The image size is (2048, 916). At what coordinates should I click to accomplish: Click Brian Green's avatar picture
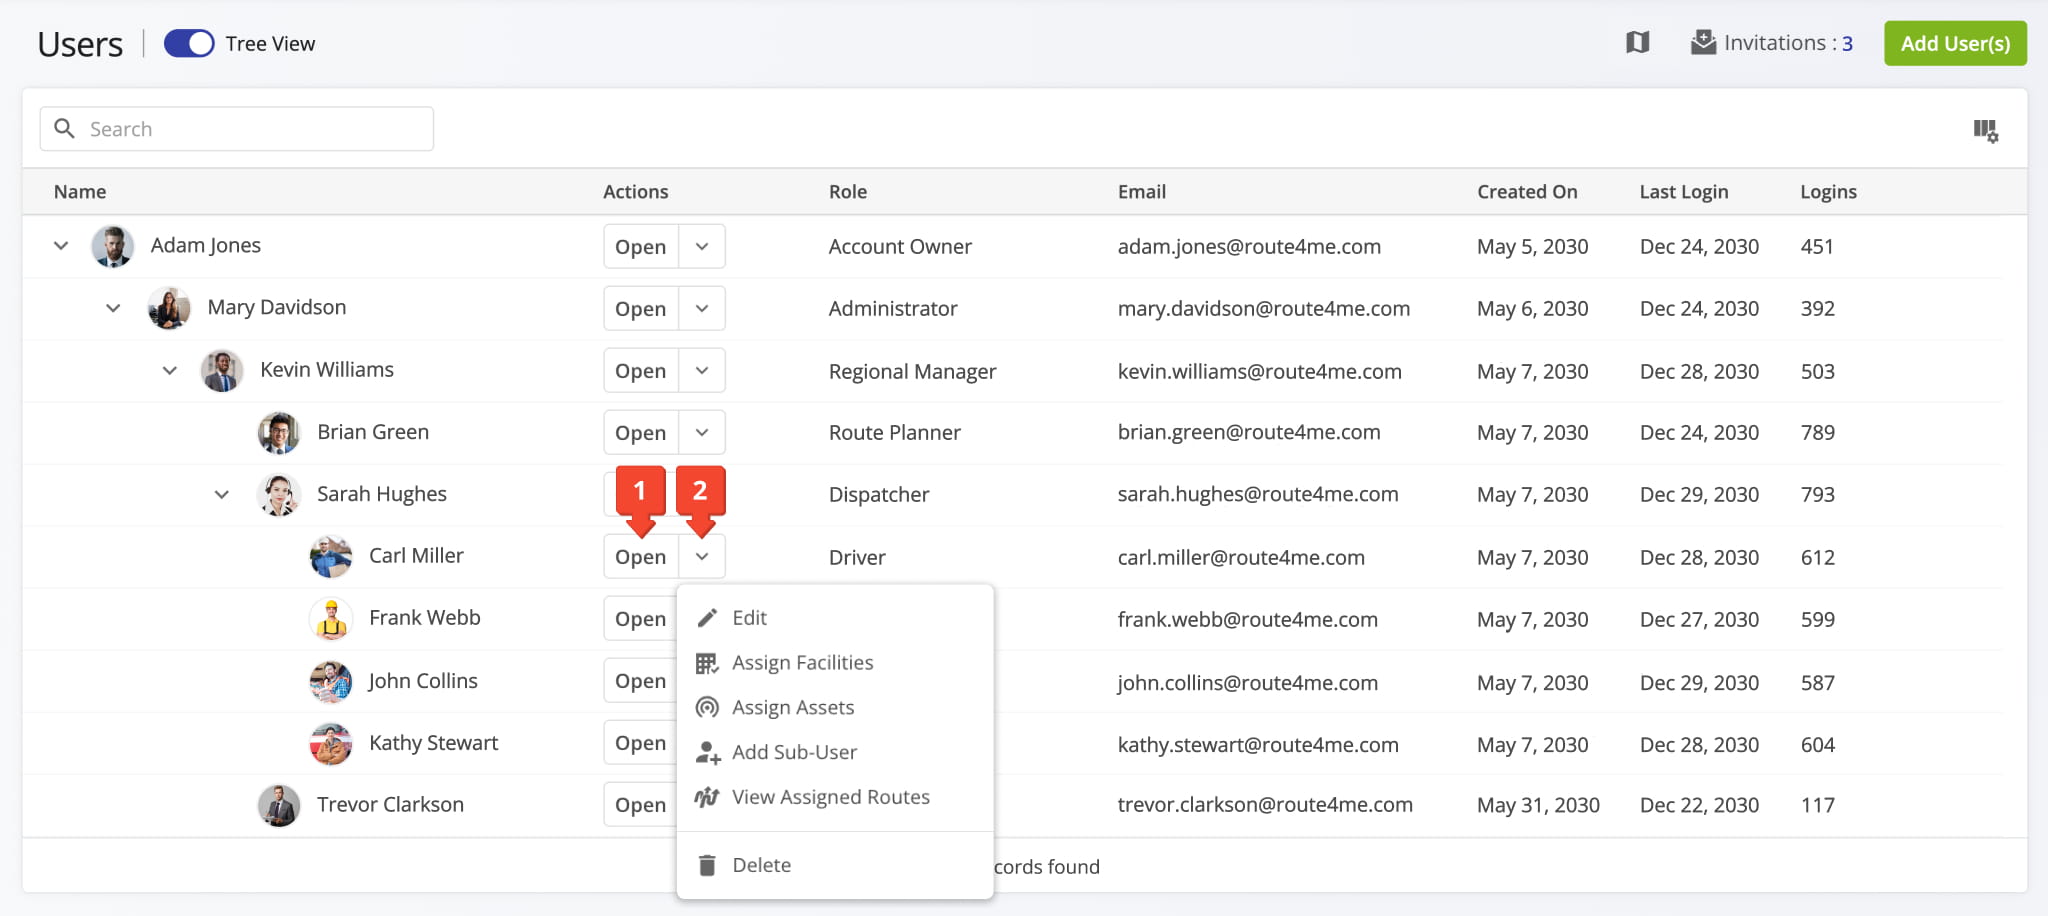tap(279, 432)
